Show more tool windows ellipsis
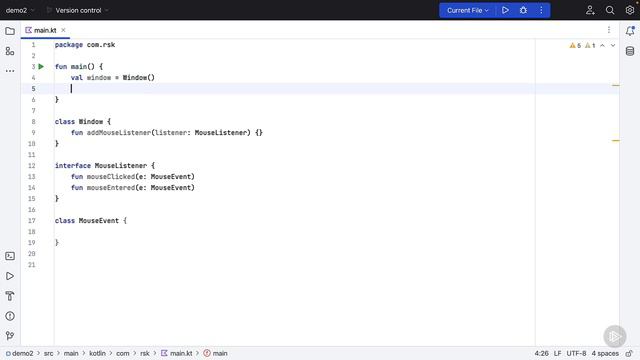Screen dimensions: 640x360 10,71
